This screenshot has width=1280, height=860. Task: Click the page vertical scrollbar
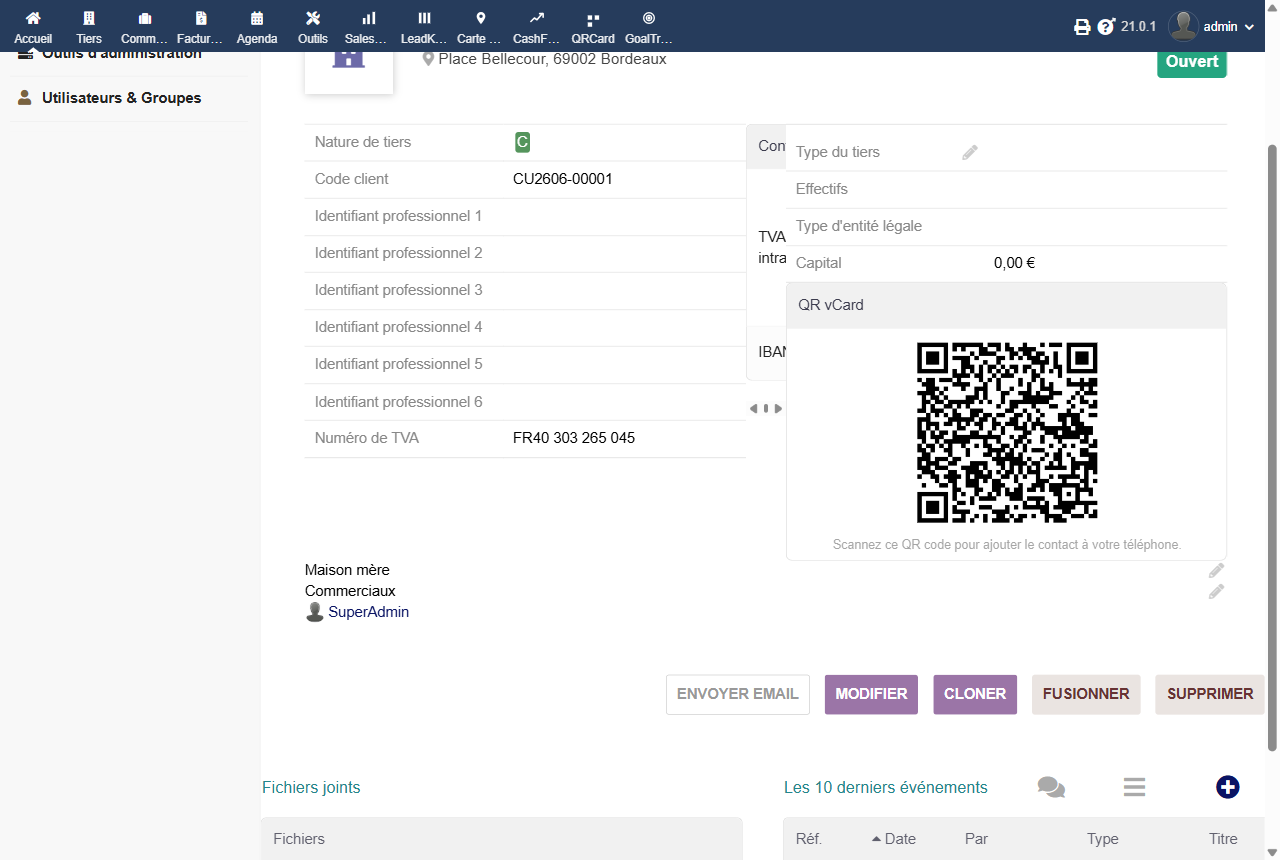1272,447
